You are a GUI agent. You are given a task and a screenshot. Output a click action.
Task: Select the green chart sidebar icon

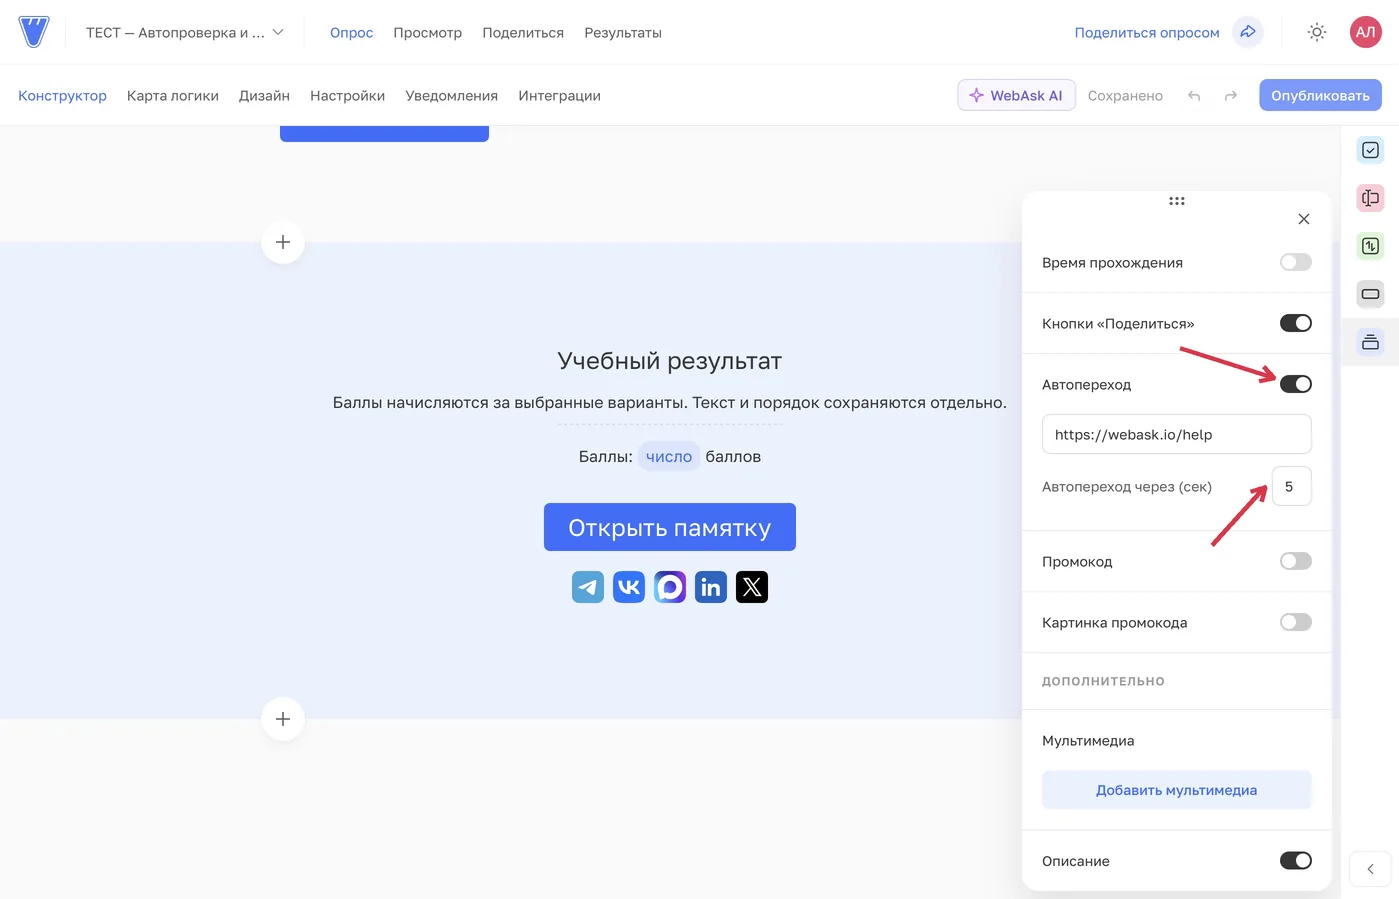click(1370, 246)
